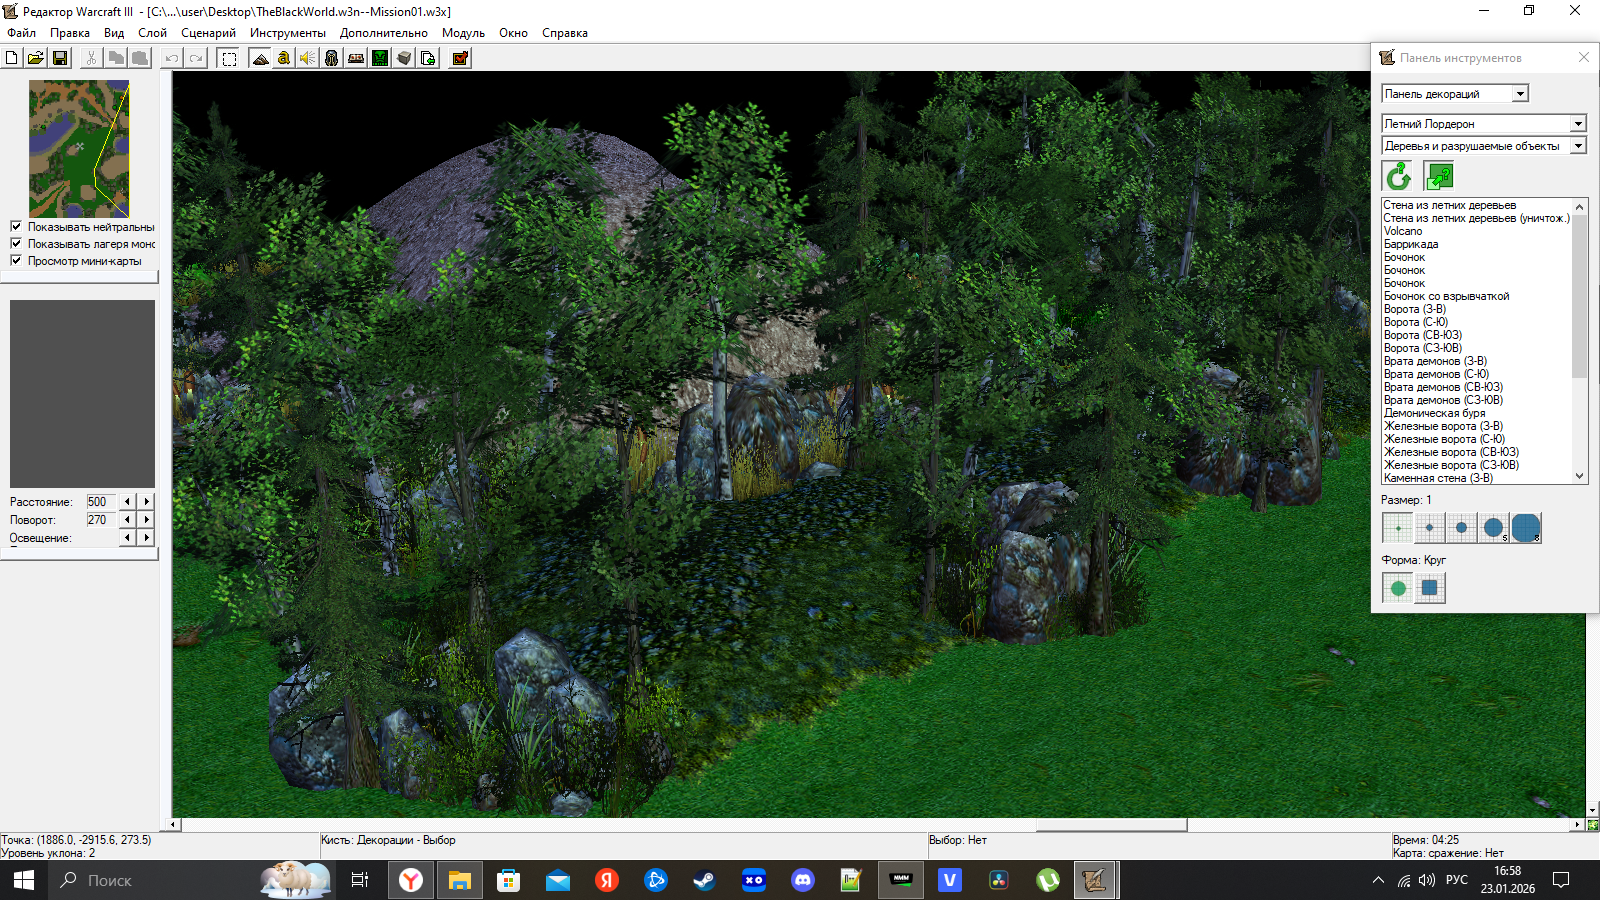This screenshot has height=900, width=1600.
Task: Toggle the green random scale button
Action: click(1439, 177)
